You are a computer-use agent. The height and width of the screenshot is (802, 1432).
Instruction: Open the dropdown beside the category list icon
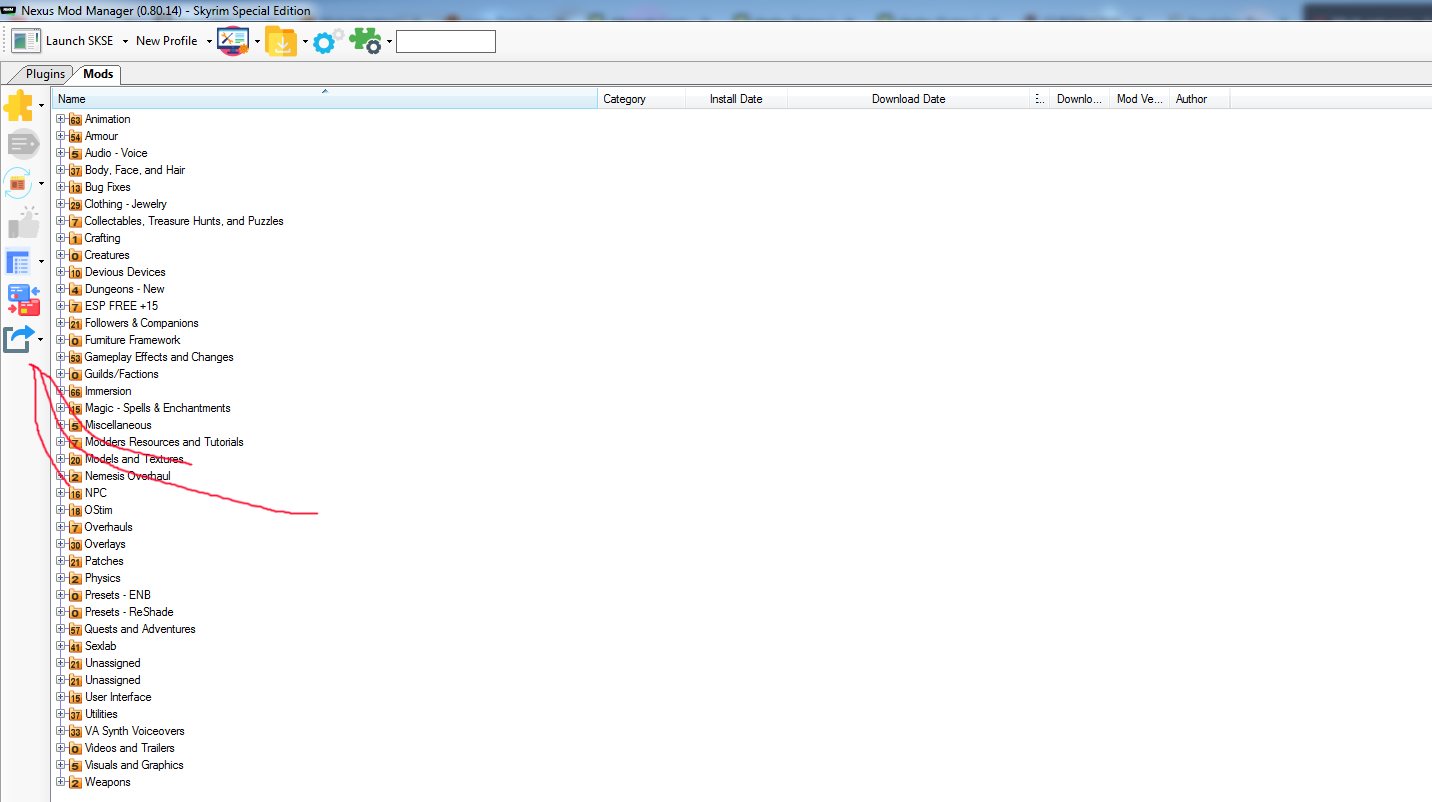41,262
